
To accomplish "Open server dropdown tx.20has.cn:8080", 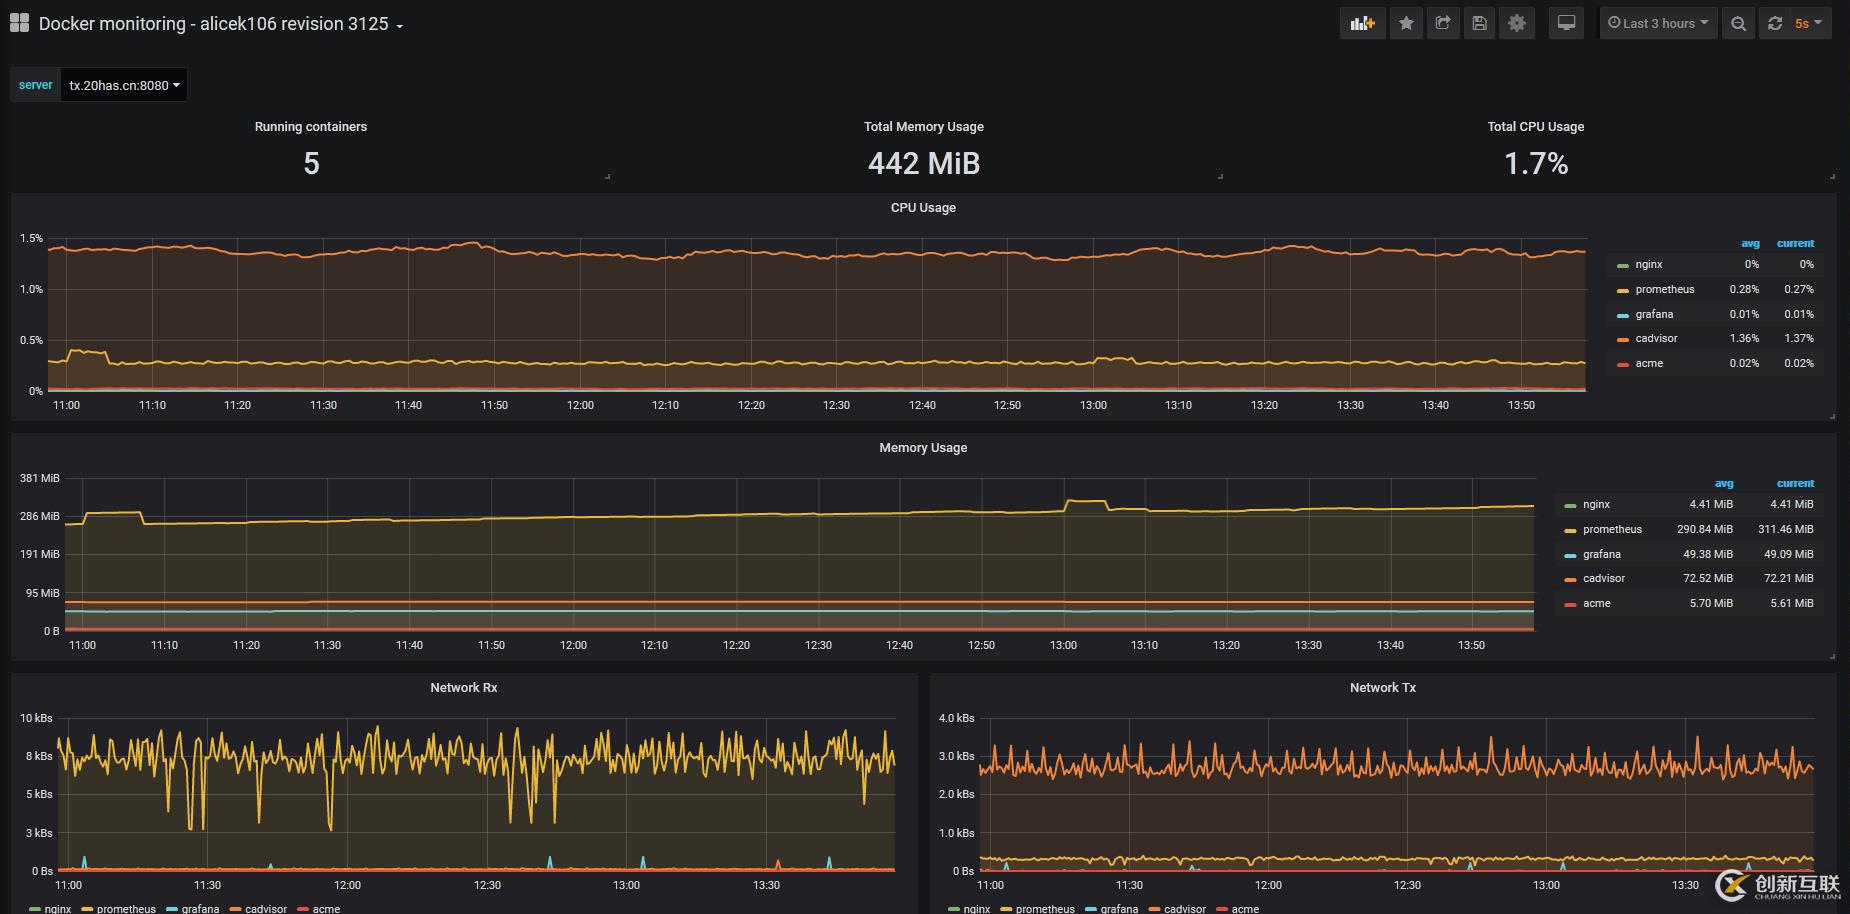I will pyautogui.click(x=124, y=86).
